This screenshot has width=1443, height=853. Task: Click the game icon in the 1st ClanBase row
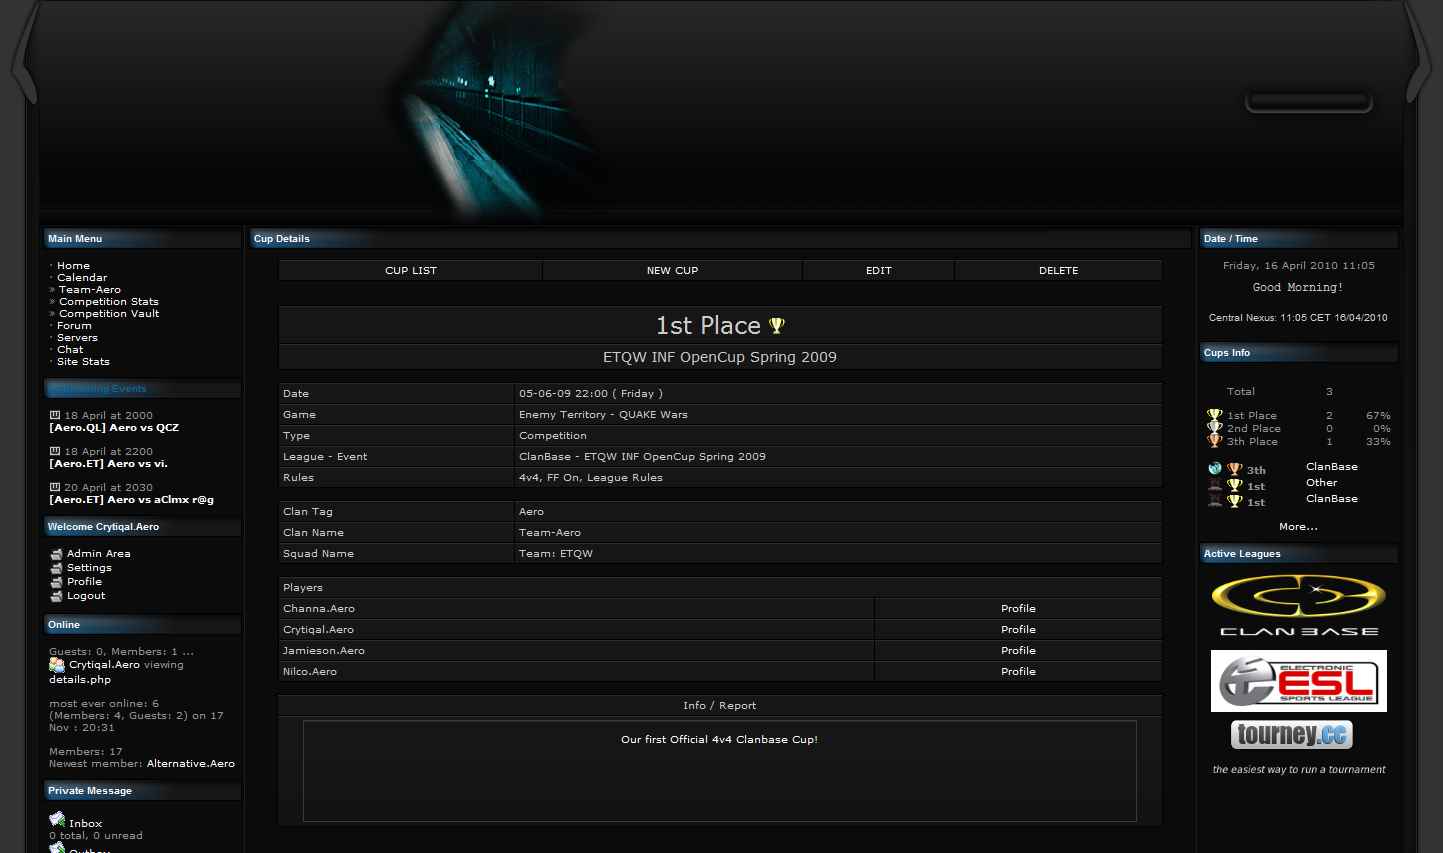click(1215, 501)
